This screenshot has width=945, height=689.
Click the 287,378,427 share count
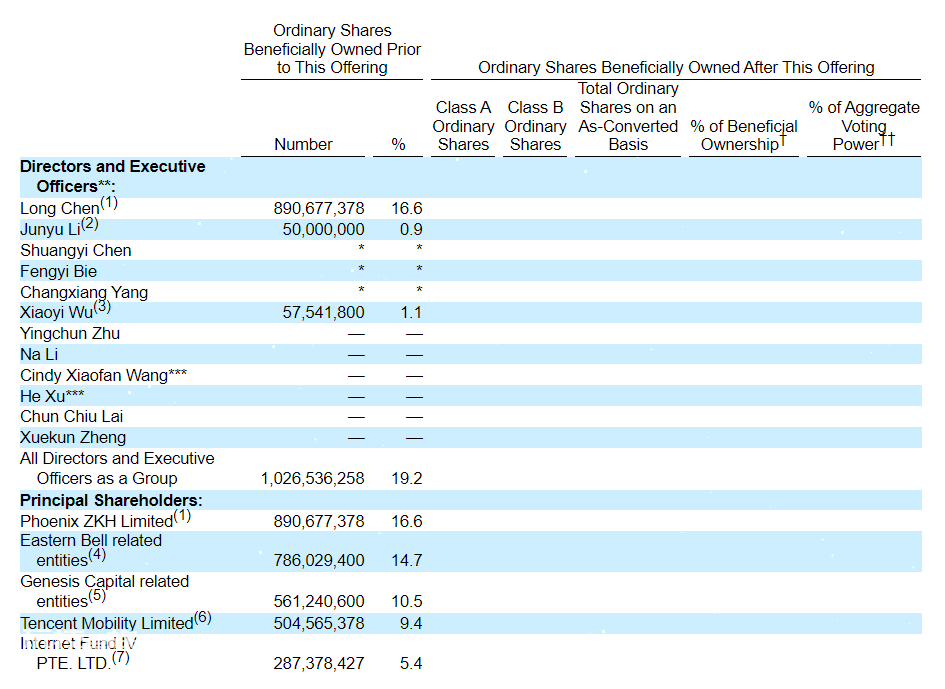coord(319,664)
